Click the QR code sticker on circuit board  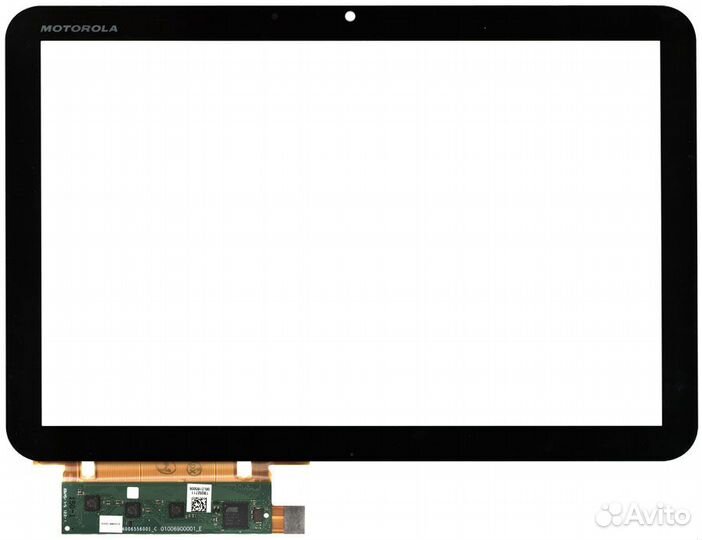click(x=198, y=504)
